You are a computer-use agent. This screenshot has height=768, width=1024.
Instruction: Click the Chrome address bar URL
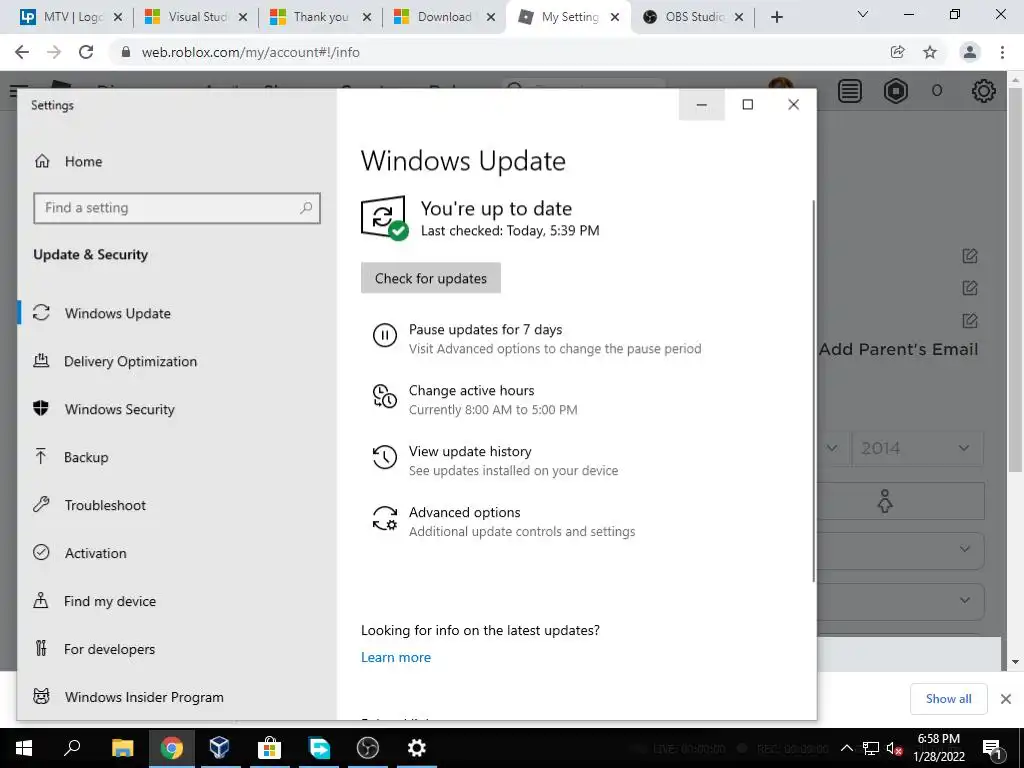tap(251, 52)
